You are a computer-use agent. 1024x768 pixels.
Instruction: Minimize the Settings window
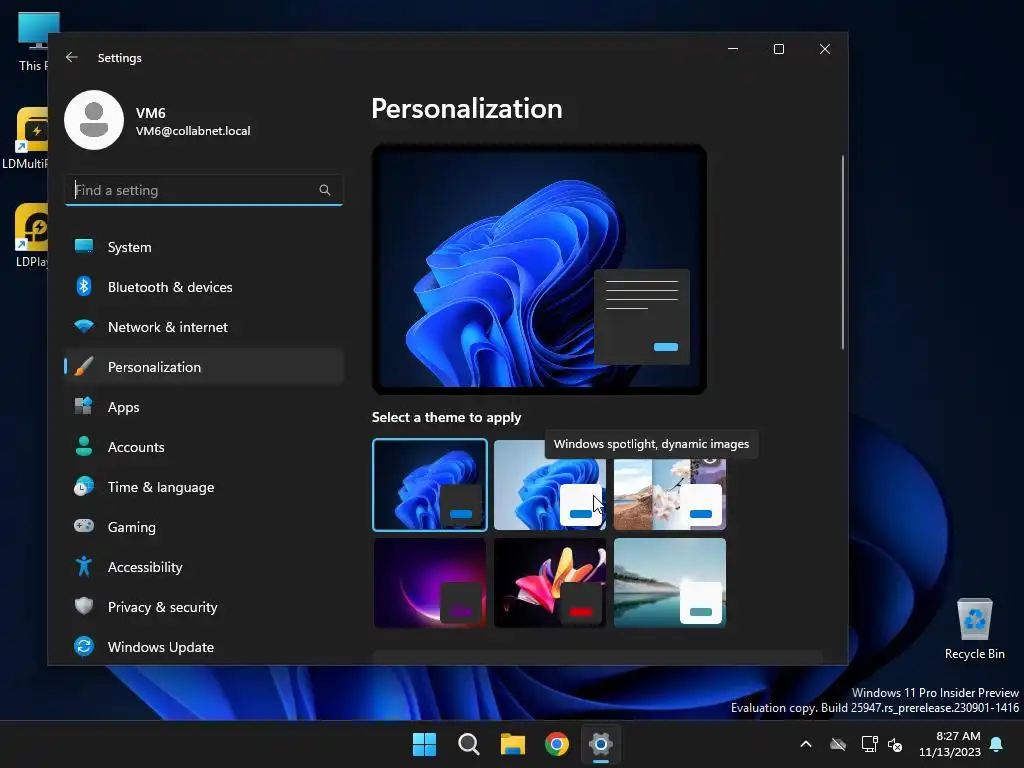pyautogui.click(x=733, y=49)
